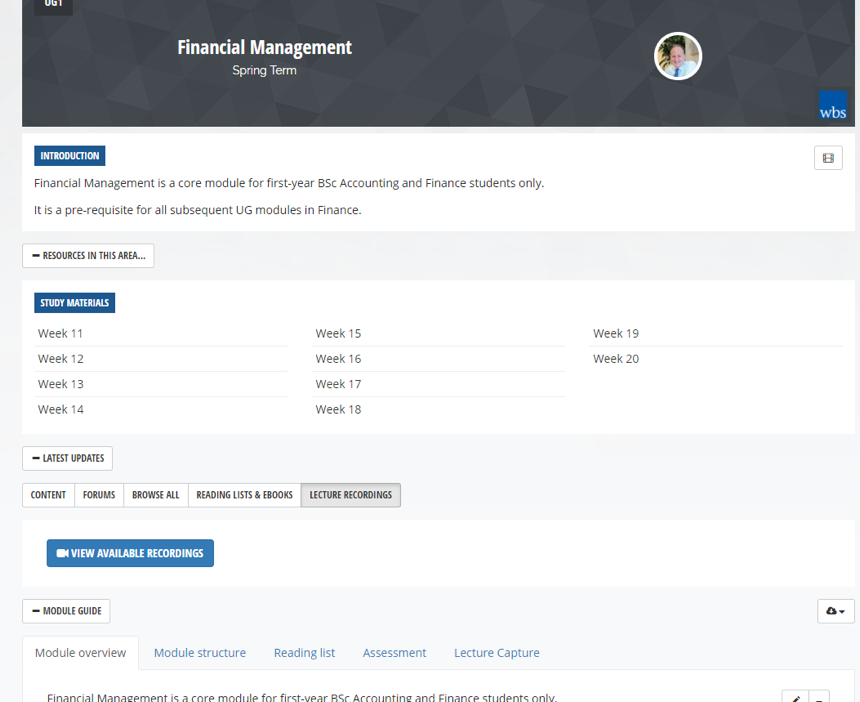This screenshot has height=702, width=860.
Task: Click the WBS logo badge
Action: 832,107
